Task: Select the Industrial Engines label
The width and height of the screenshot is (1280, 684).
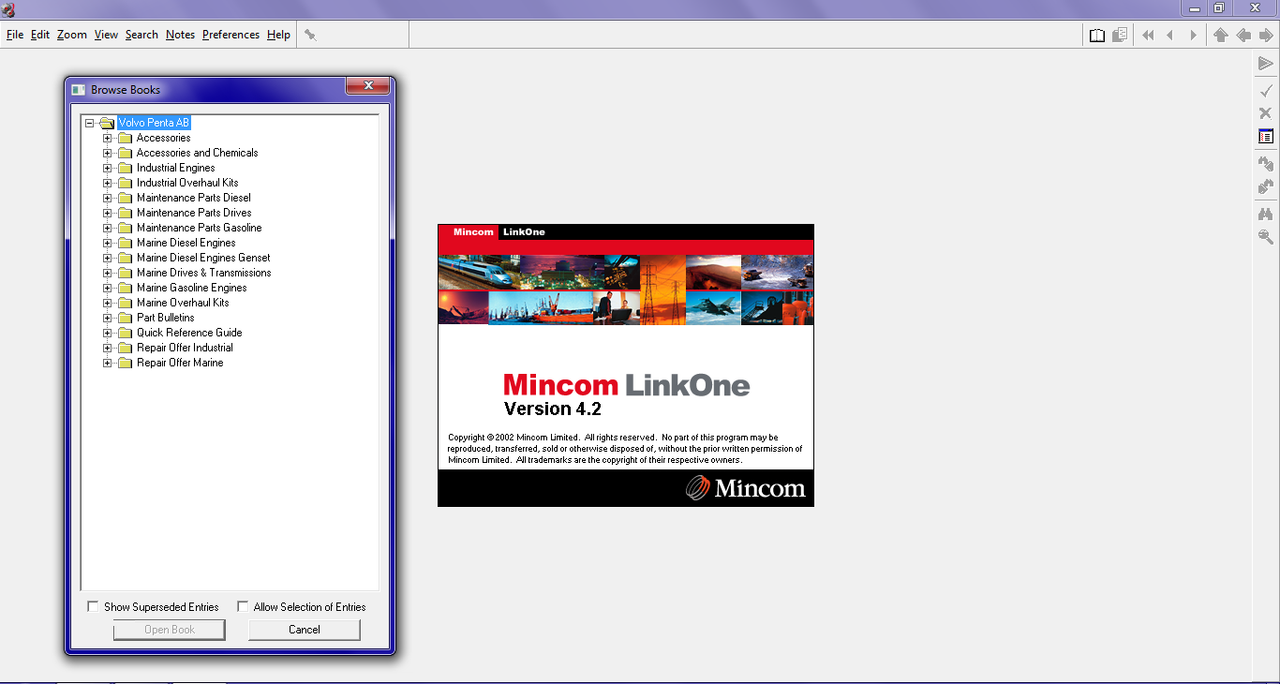Action: pos(176,168)
